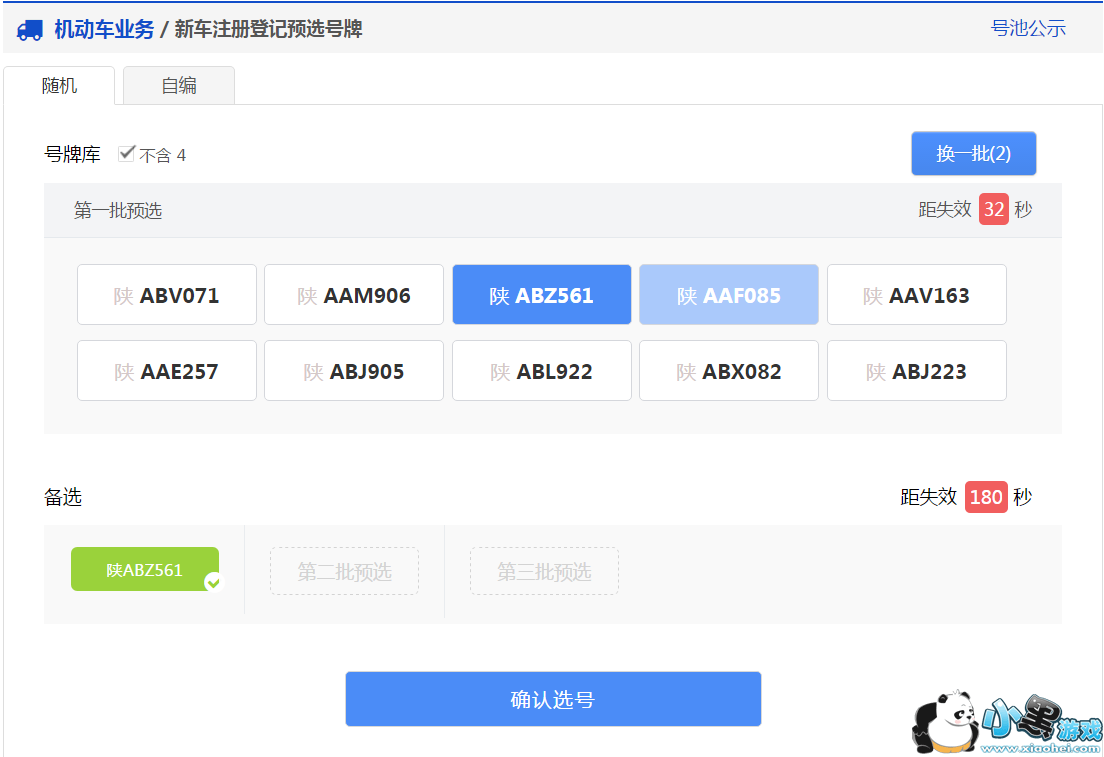Click the checkmark badge on green plate
This screenshot has height=757, width=1104.
pyautogui.click(x=213, y=582)
